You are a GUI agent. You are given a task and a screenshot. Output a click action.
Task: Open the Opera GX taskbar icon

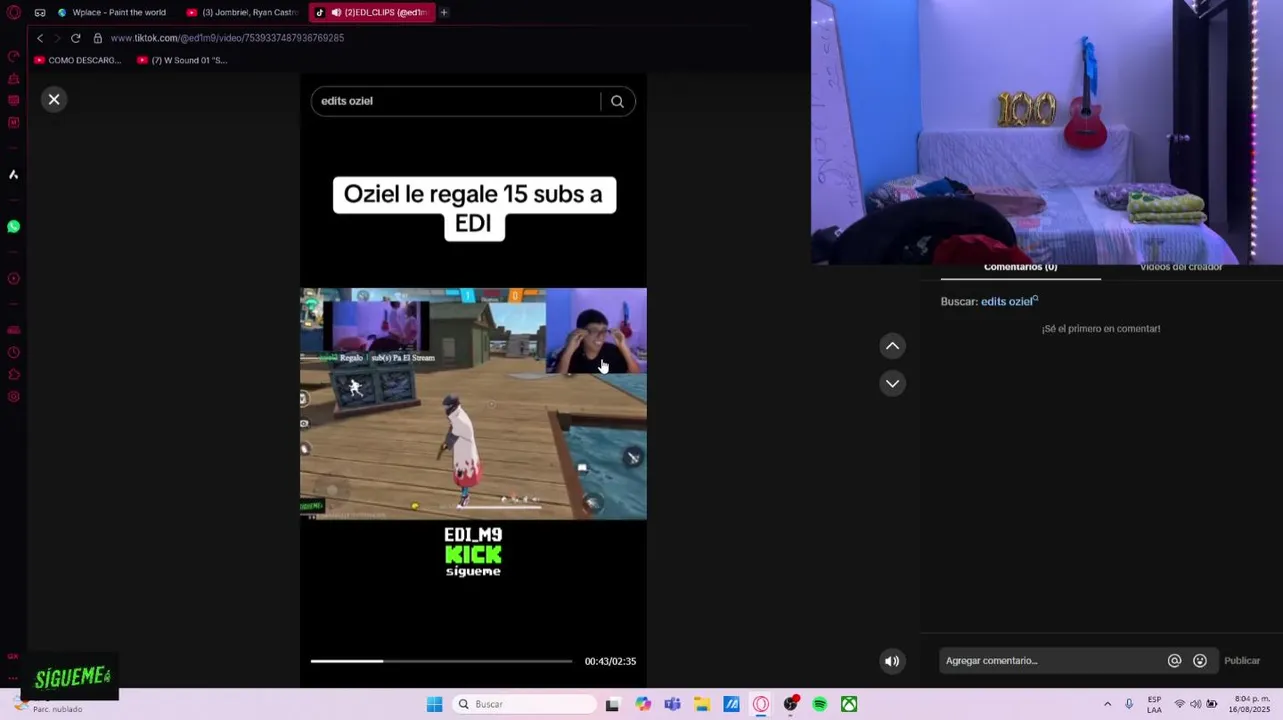[761, 704]
